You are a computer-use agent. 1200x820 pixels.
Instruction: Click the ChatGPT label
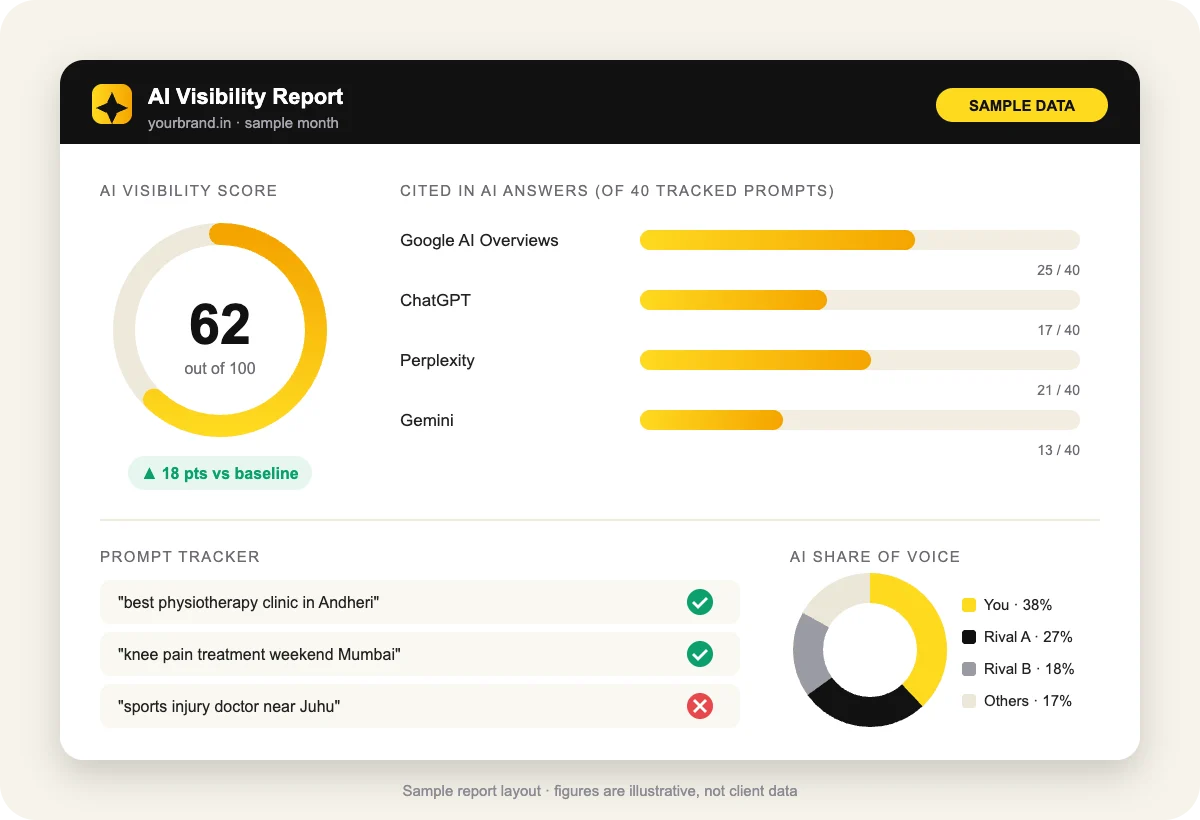coord(435,300)
